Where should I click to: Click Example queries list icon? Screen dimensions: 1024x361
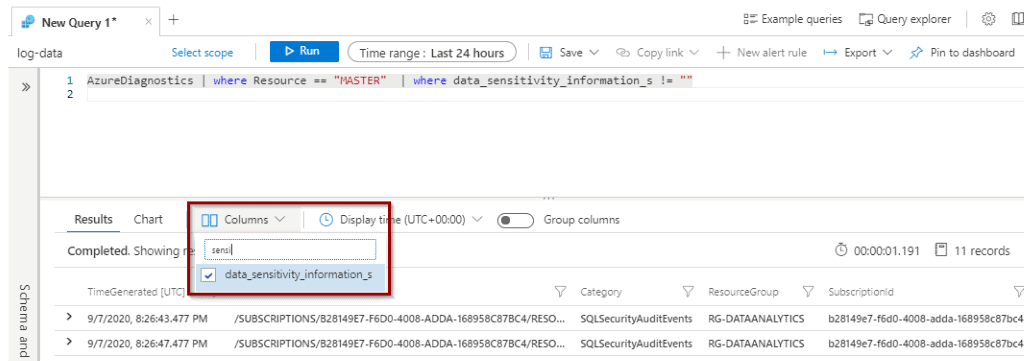(x=750, y=20)
